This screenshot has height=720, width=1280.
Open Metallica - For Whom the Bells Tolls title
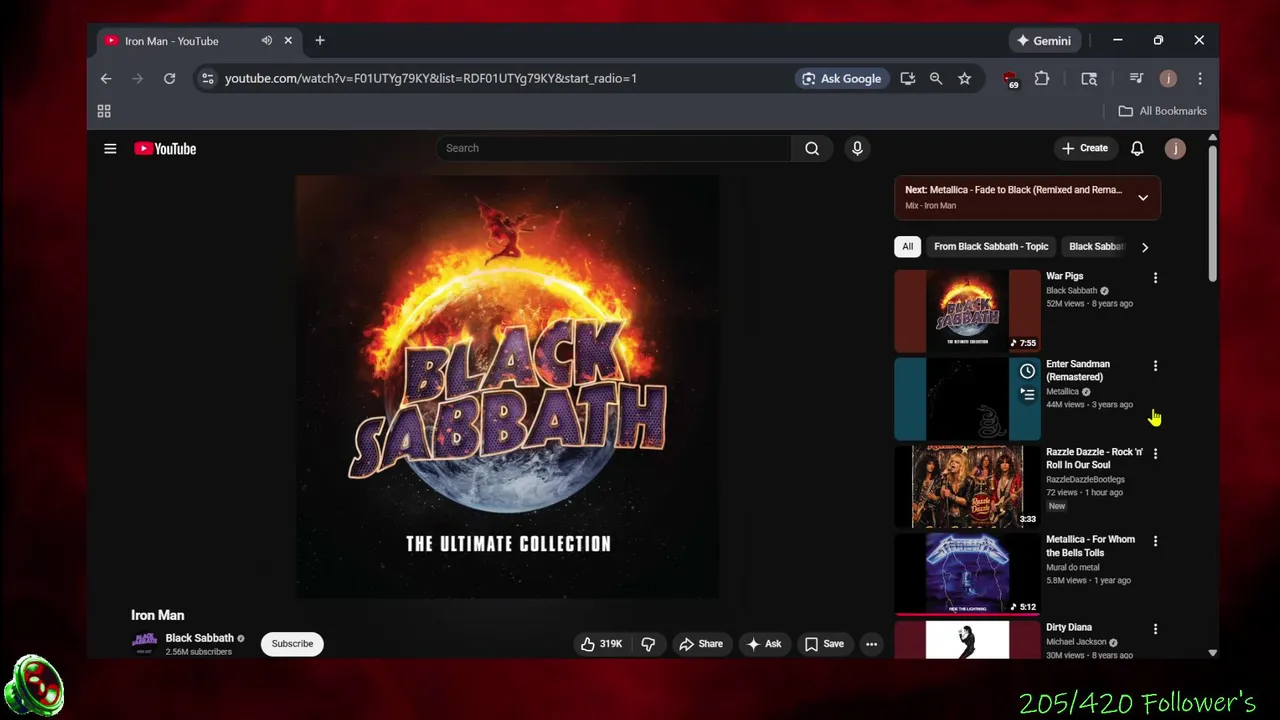coord(1090,546)
